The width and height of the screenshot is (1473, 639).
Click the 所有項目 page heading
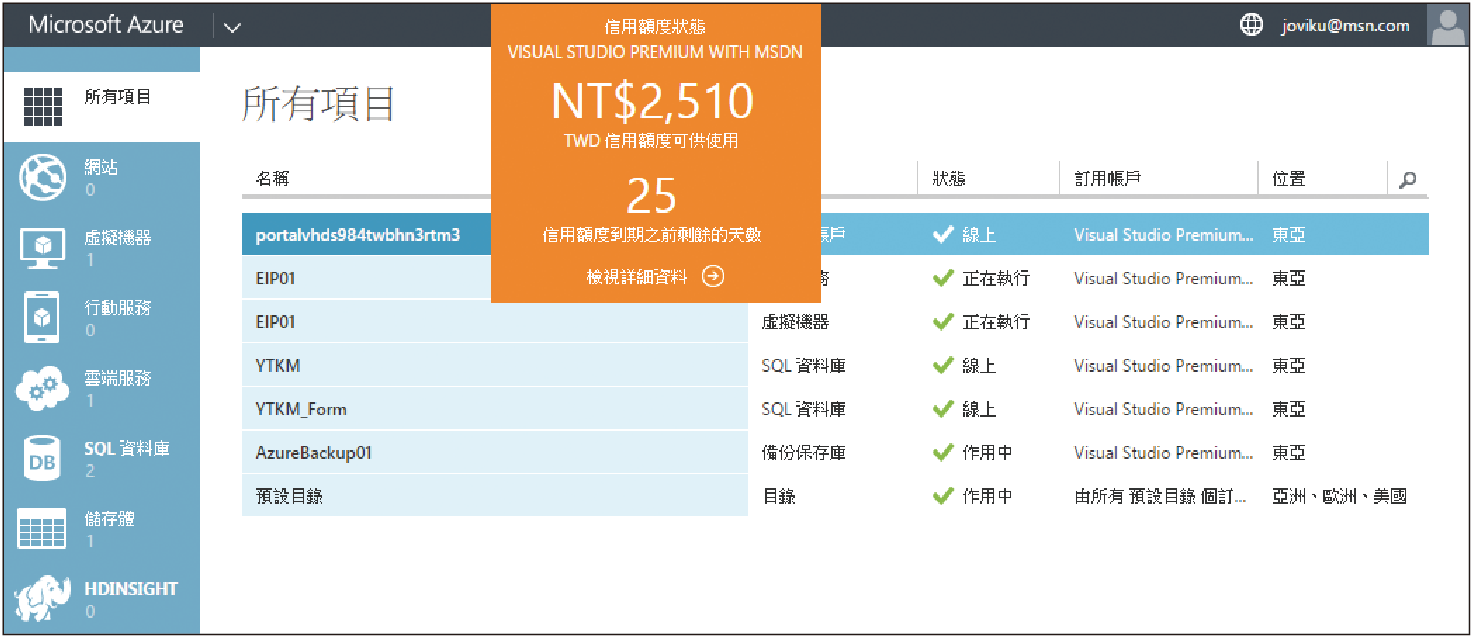(319, 104)
